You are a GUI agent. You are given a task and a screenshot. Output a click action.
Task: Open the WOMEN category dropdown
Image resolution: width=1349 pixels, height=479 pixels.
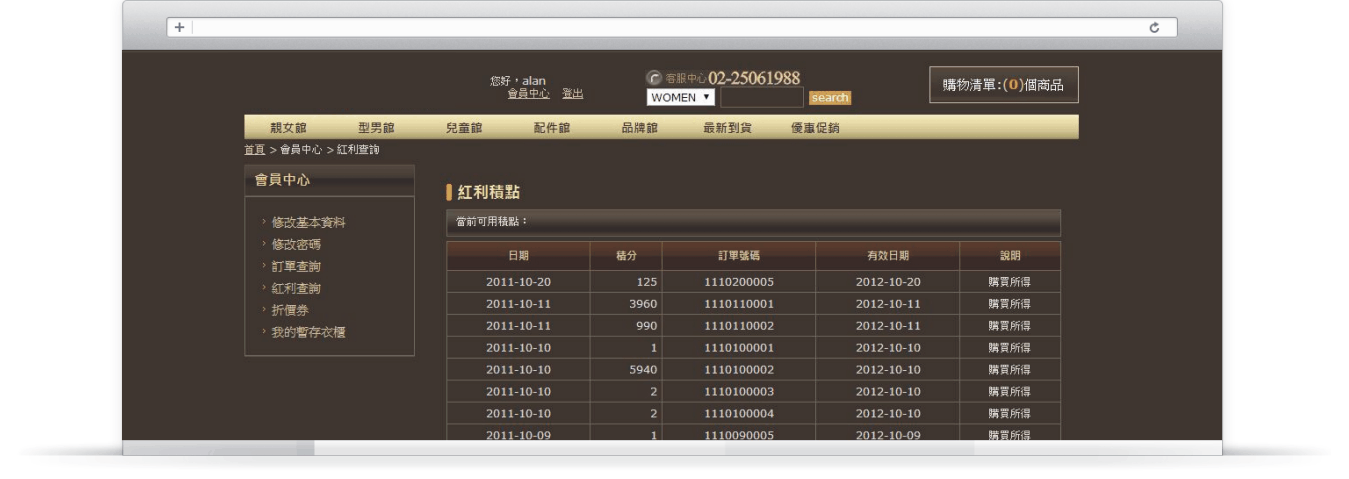[x=681, y=98]
